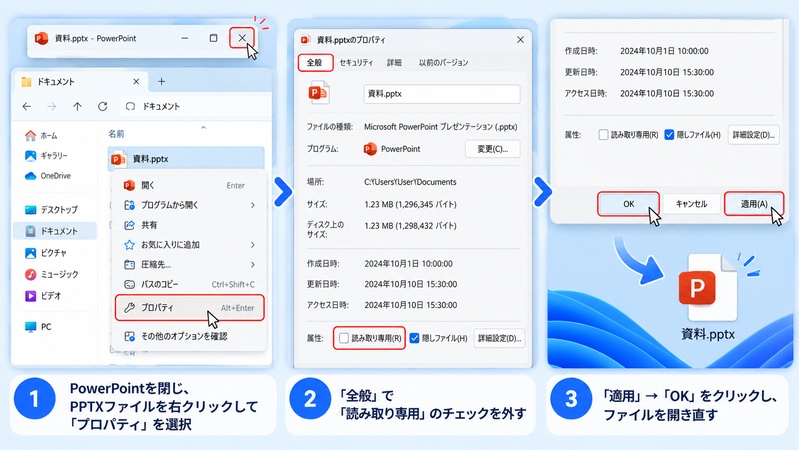Switch to セキュリティ tab
The height and width of the screenshot is (450, 799).
pyautogui.click(x=356, y=63)
